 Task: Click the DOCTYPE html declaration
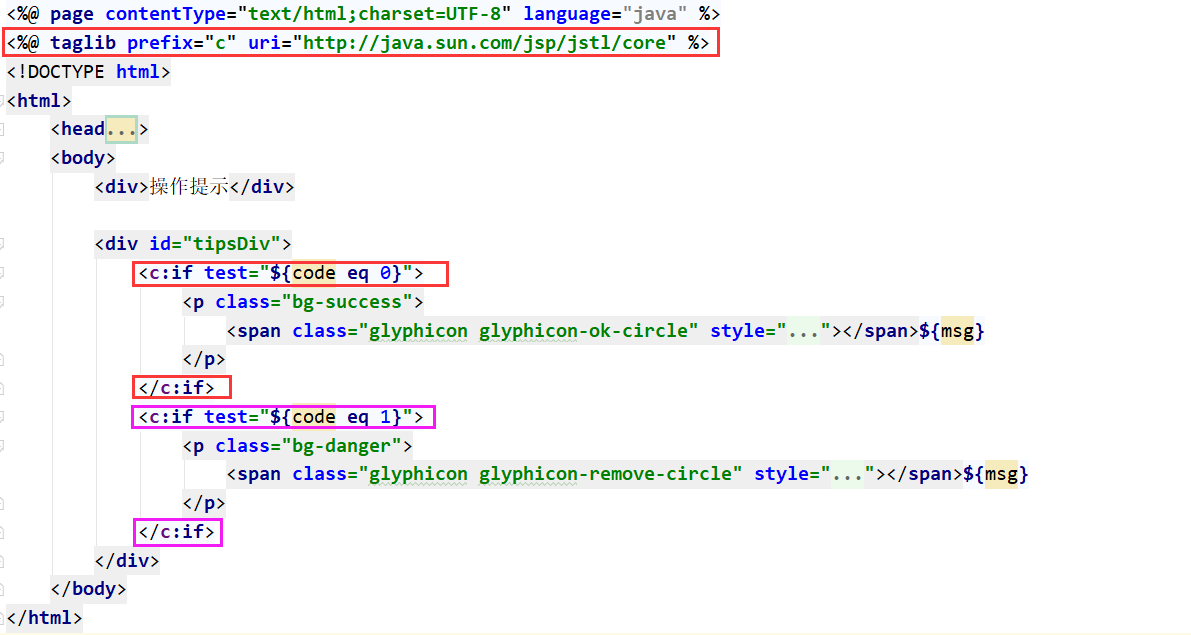[x=88, y=72]
